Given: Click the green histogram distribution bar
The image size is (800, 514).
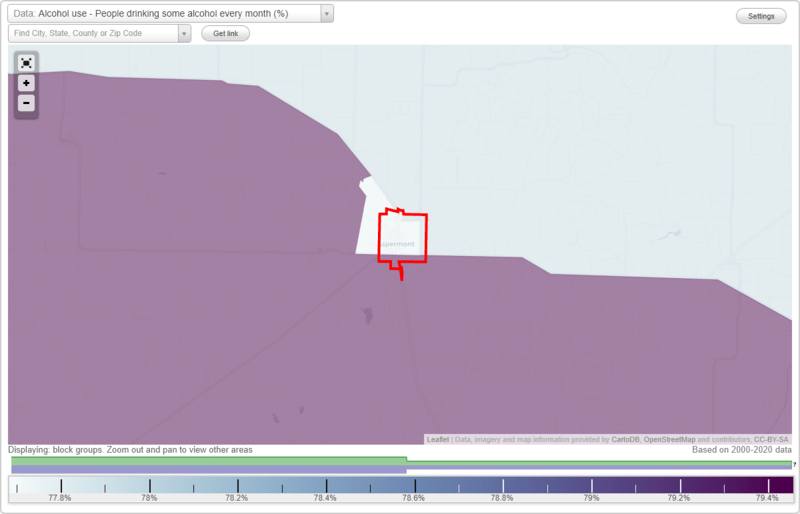Looking at the screenshot, I should (x=209, y=460).
